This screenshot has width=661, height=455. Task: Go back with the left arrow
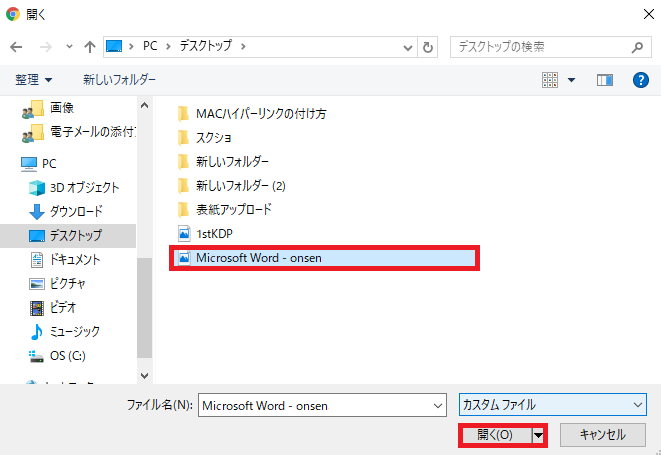pyautogui.click(x=16, y=47)
